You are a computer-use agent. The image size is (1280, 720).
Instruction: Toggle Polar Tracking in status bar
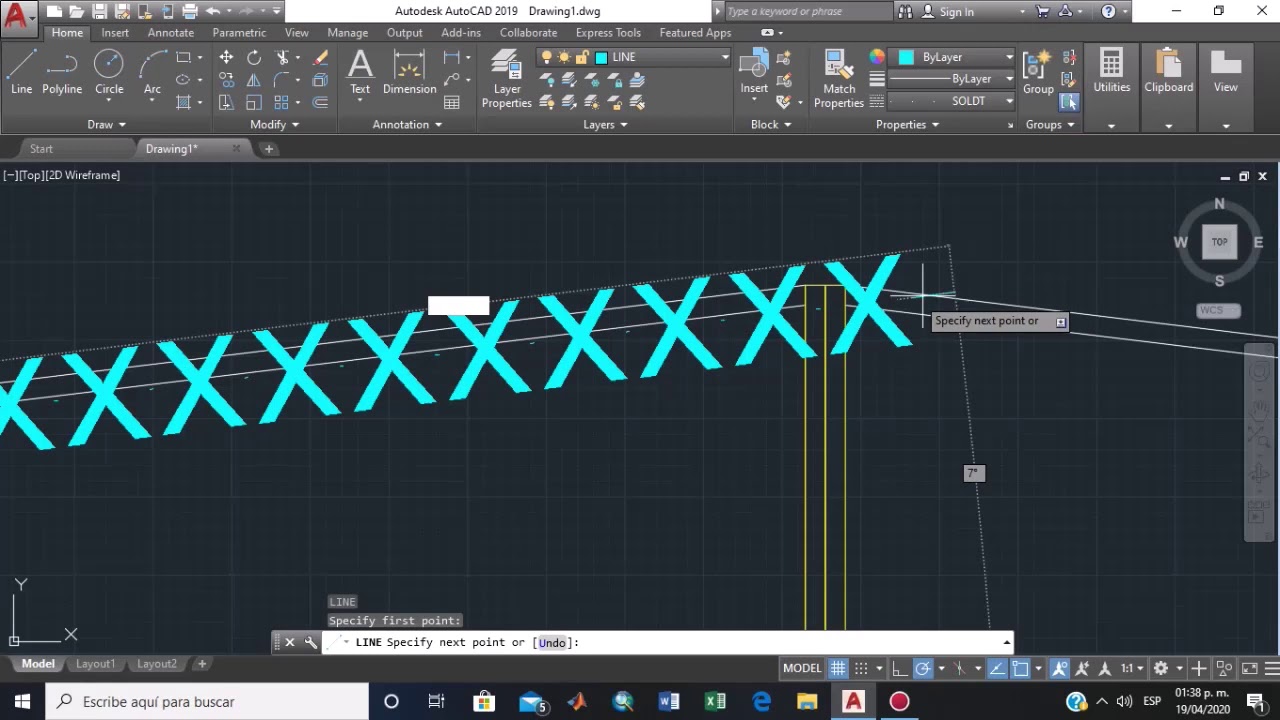coord(923,668)
